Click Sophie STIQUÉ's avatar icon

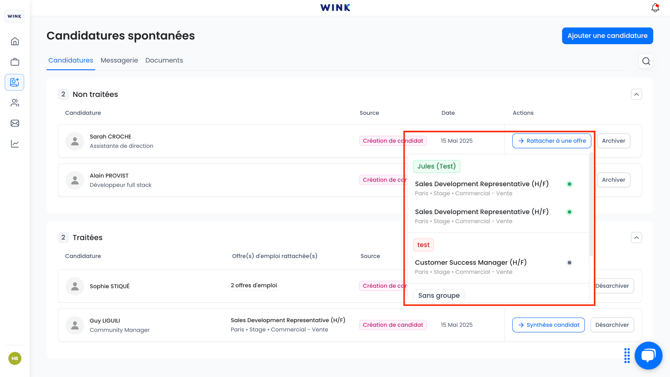pyautogui.click(x=75, y=286)
